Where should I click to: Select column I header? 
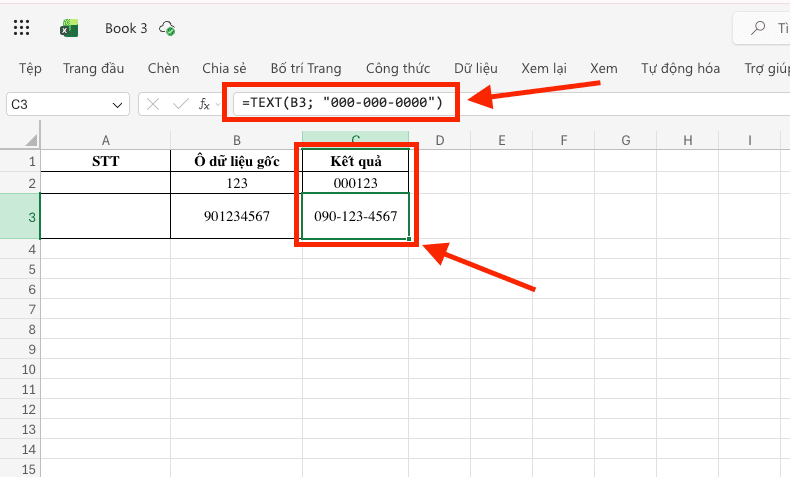[x=749, y=140]
